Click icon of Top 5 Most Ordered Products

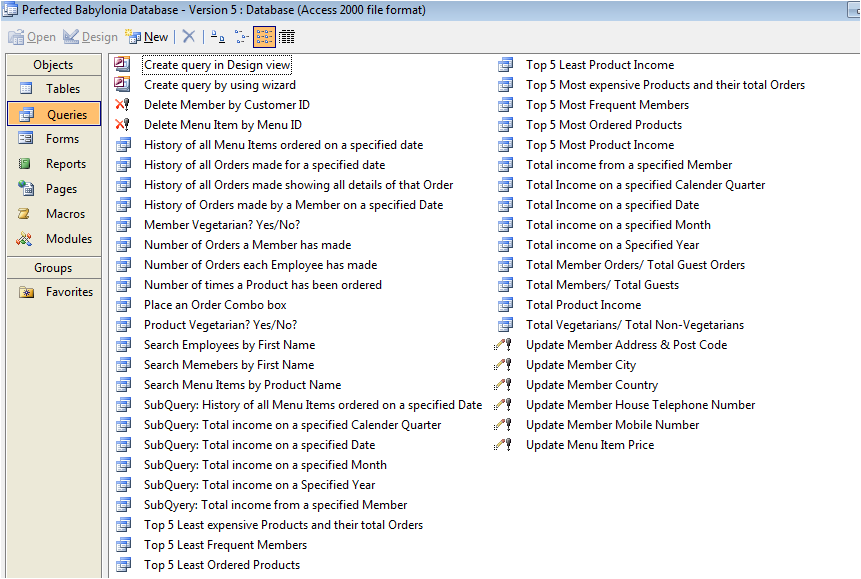click(x=505, y=125)
